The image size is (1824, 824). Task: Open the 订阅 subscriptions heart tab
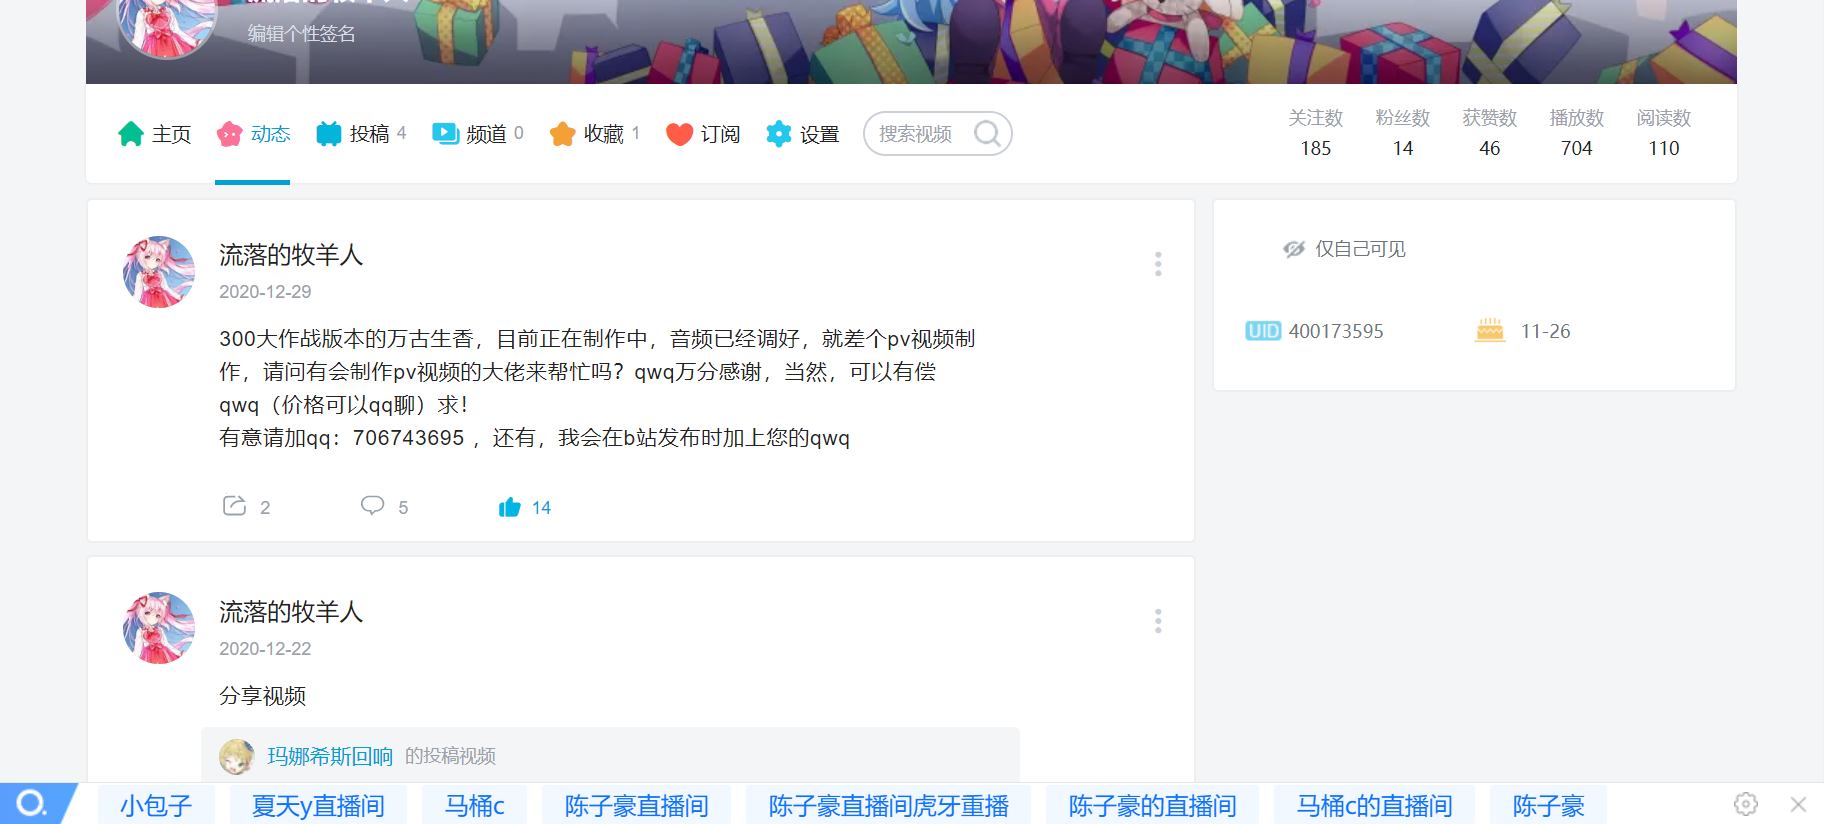(x=703, y=134)
